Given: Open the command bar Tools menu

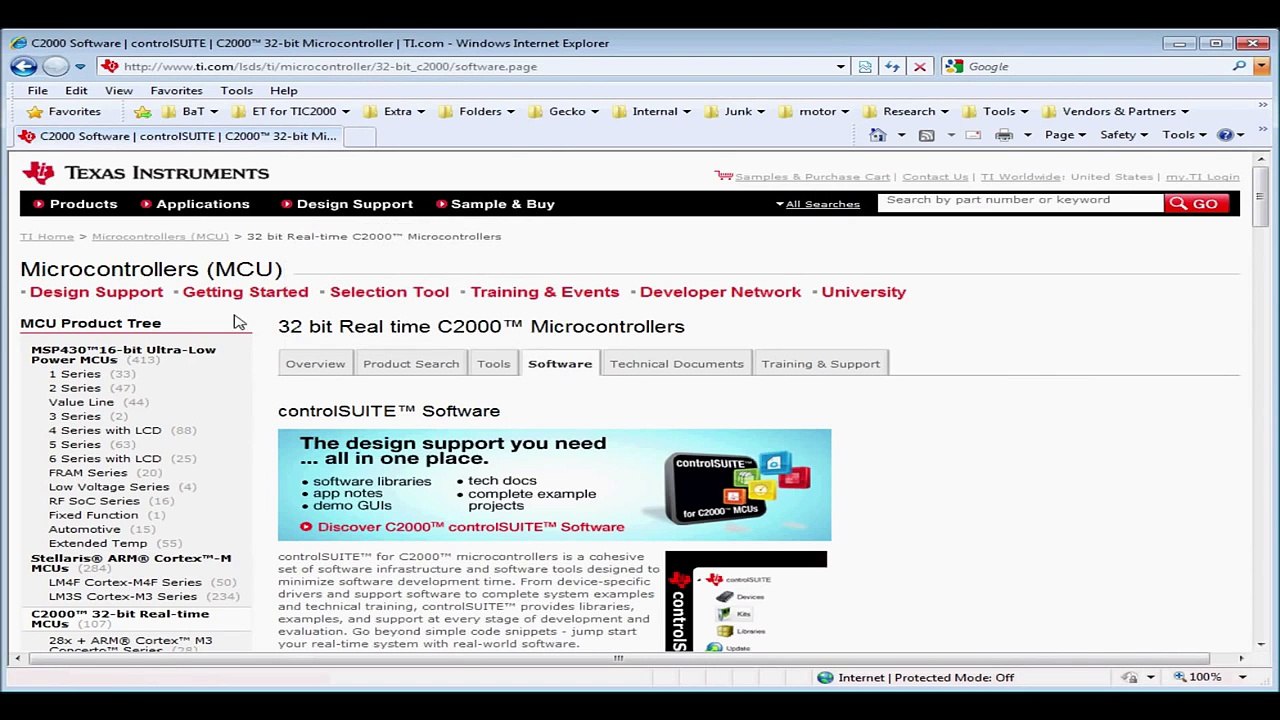Looking at the screenshot, I should [x=1184, y=135].
